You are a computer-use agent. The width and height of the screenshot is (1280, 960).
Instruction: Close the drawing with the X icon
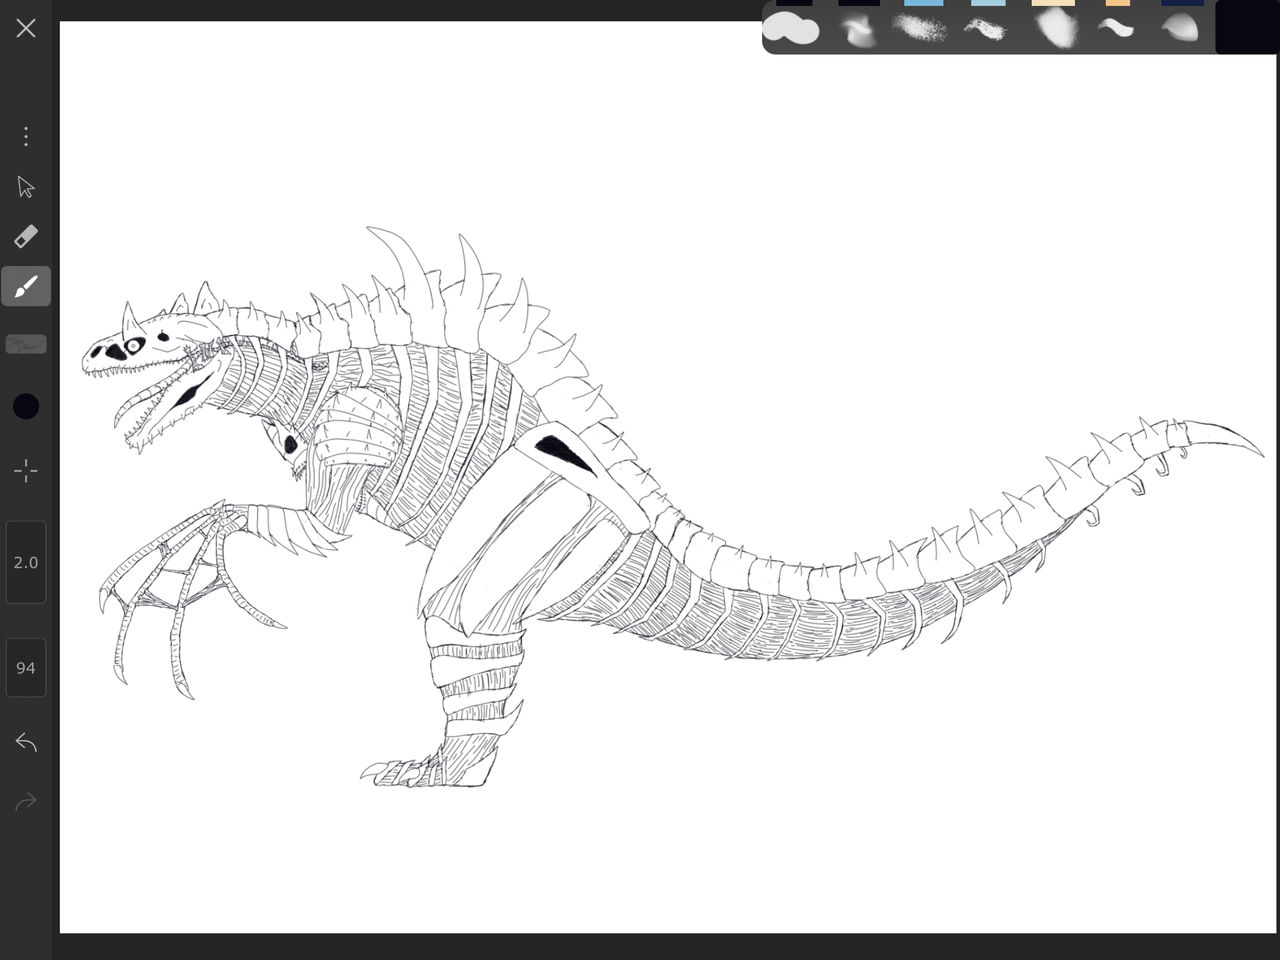click(x=26, y=28)
